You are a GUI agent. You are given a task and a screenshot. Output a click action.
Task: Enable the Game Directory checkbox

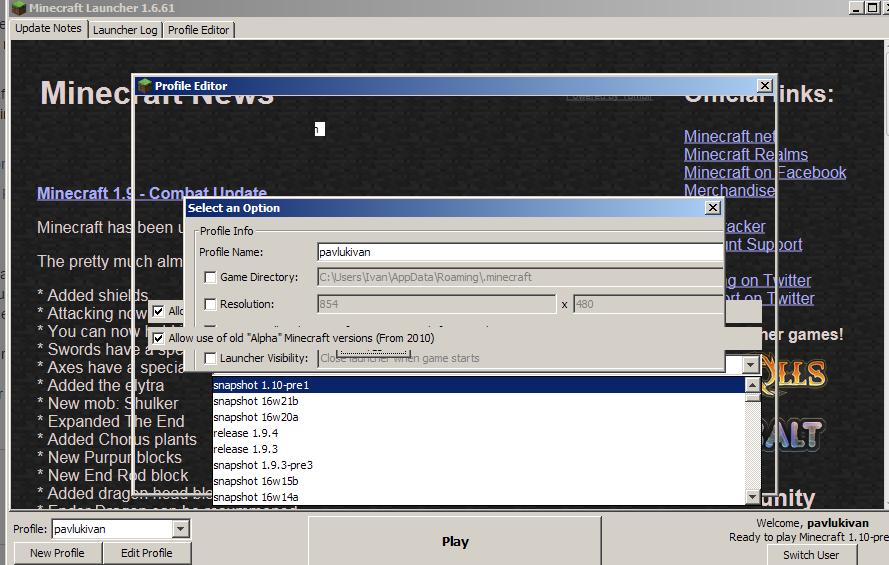pyautogui.click(x=210, y=277)
